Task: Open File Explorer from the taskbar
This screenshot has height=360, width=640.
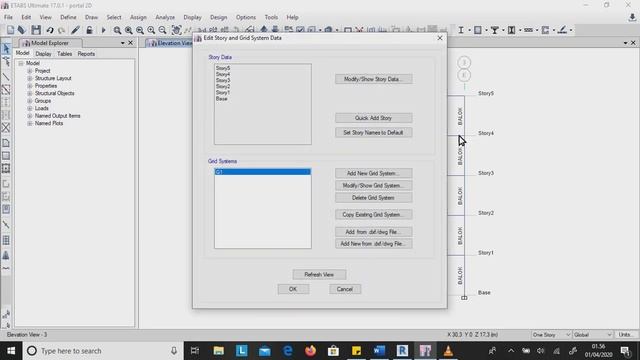Action: pos(219,351)
